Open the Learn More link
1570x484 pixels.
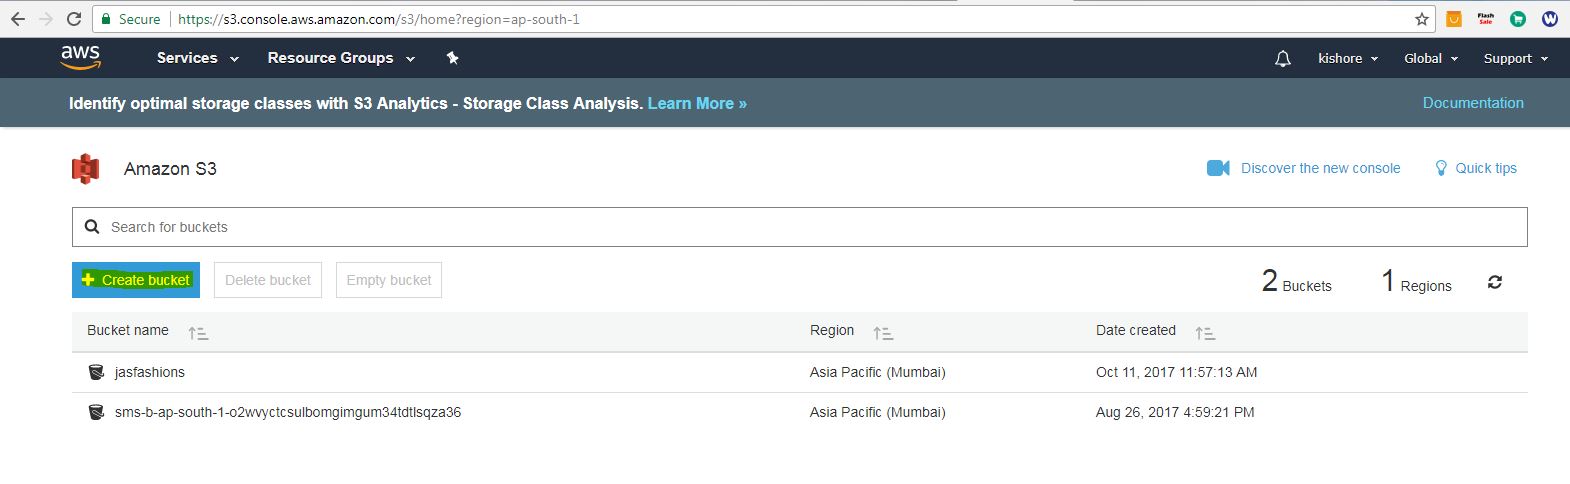pyautogui.click(x=696, y=103)
